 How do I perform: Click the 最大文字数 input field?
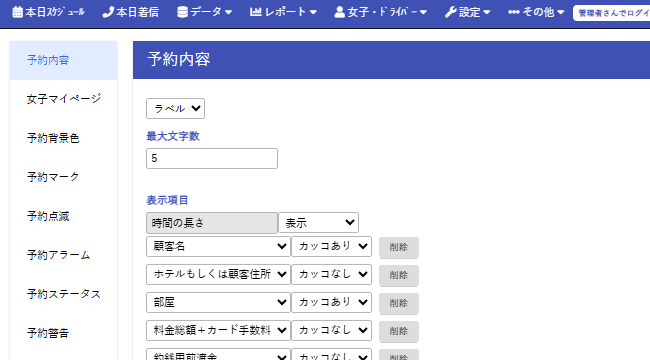[x=212, y=158]
